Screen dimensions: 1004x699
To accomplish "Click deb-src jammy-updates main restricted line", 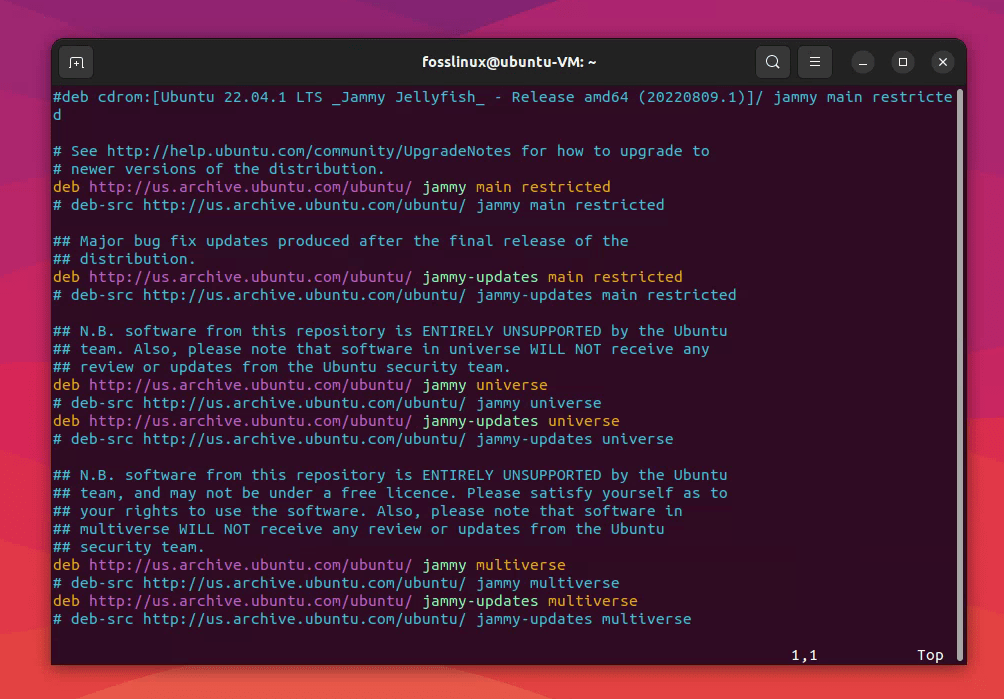I will click(394, 294).
